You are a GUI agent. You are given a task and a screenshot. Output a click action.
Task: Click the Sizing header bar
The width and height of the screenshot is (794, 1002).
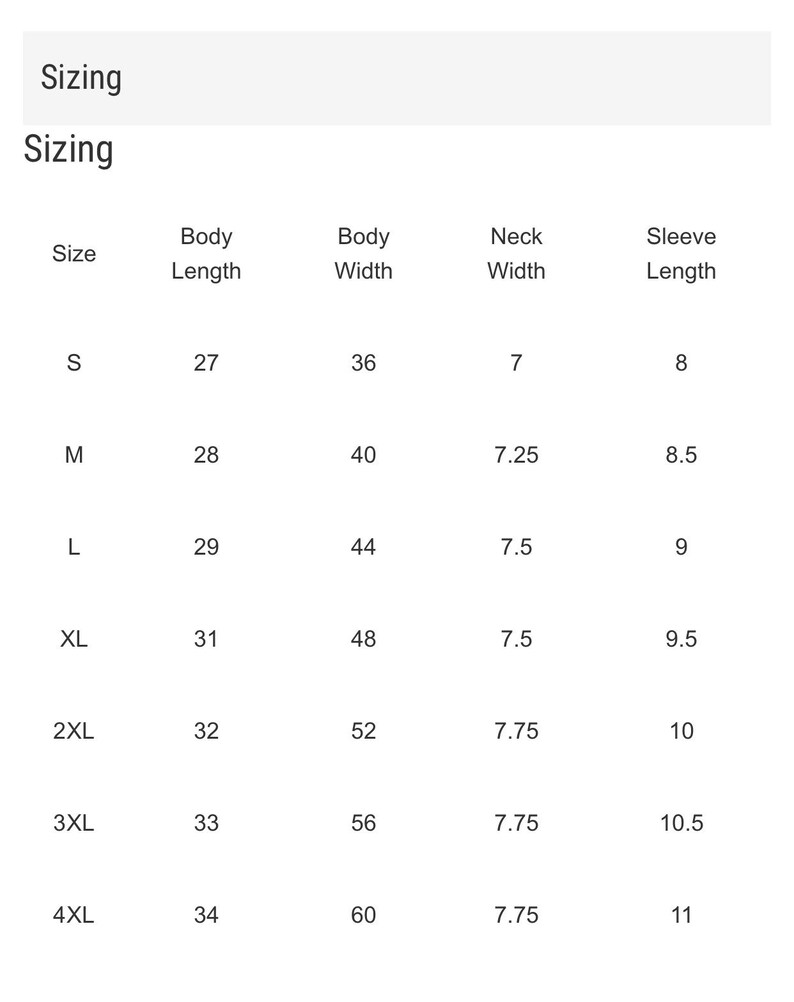(397, 78)
